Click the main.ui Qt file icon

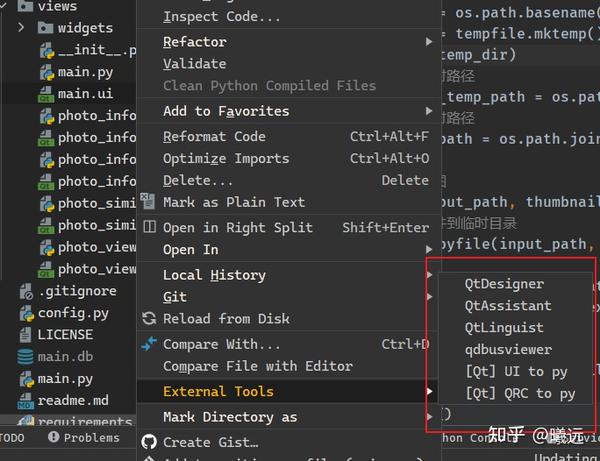point(46,94)
